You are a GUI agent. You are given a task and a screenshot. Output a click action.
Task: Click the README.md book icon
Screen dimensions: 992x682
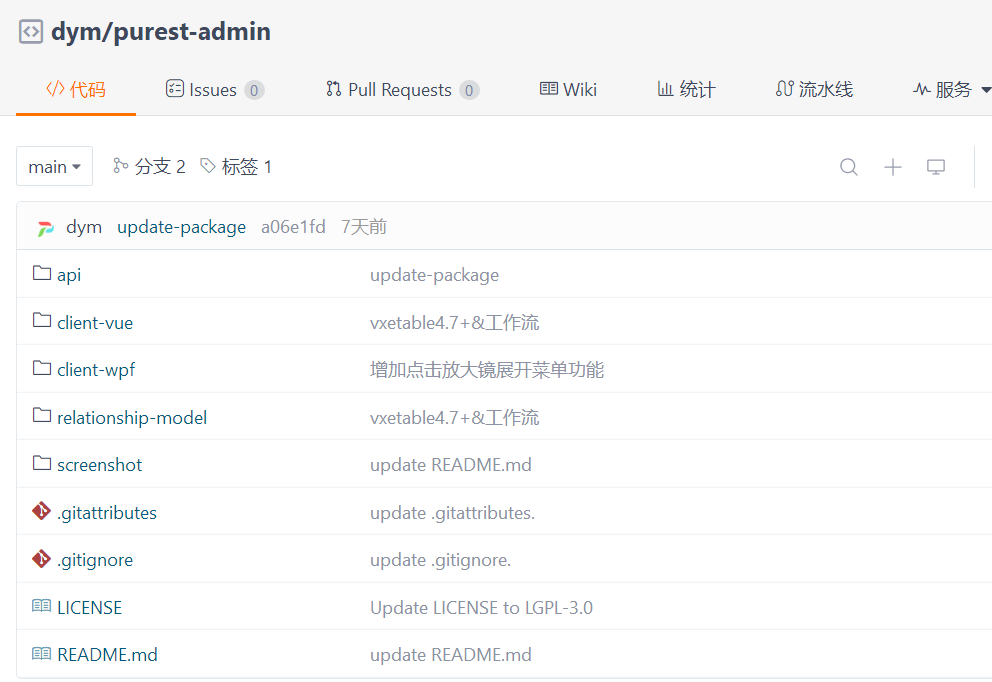tap(41, 654)
